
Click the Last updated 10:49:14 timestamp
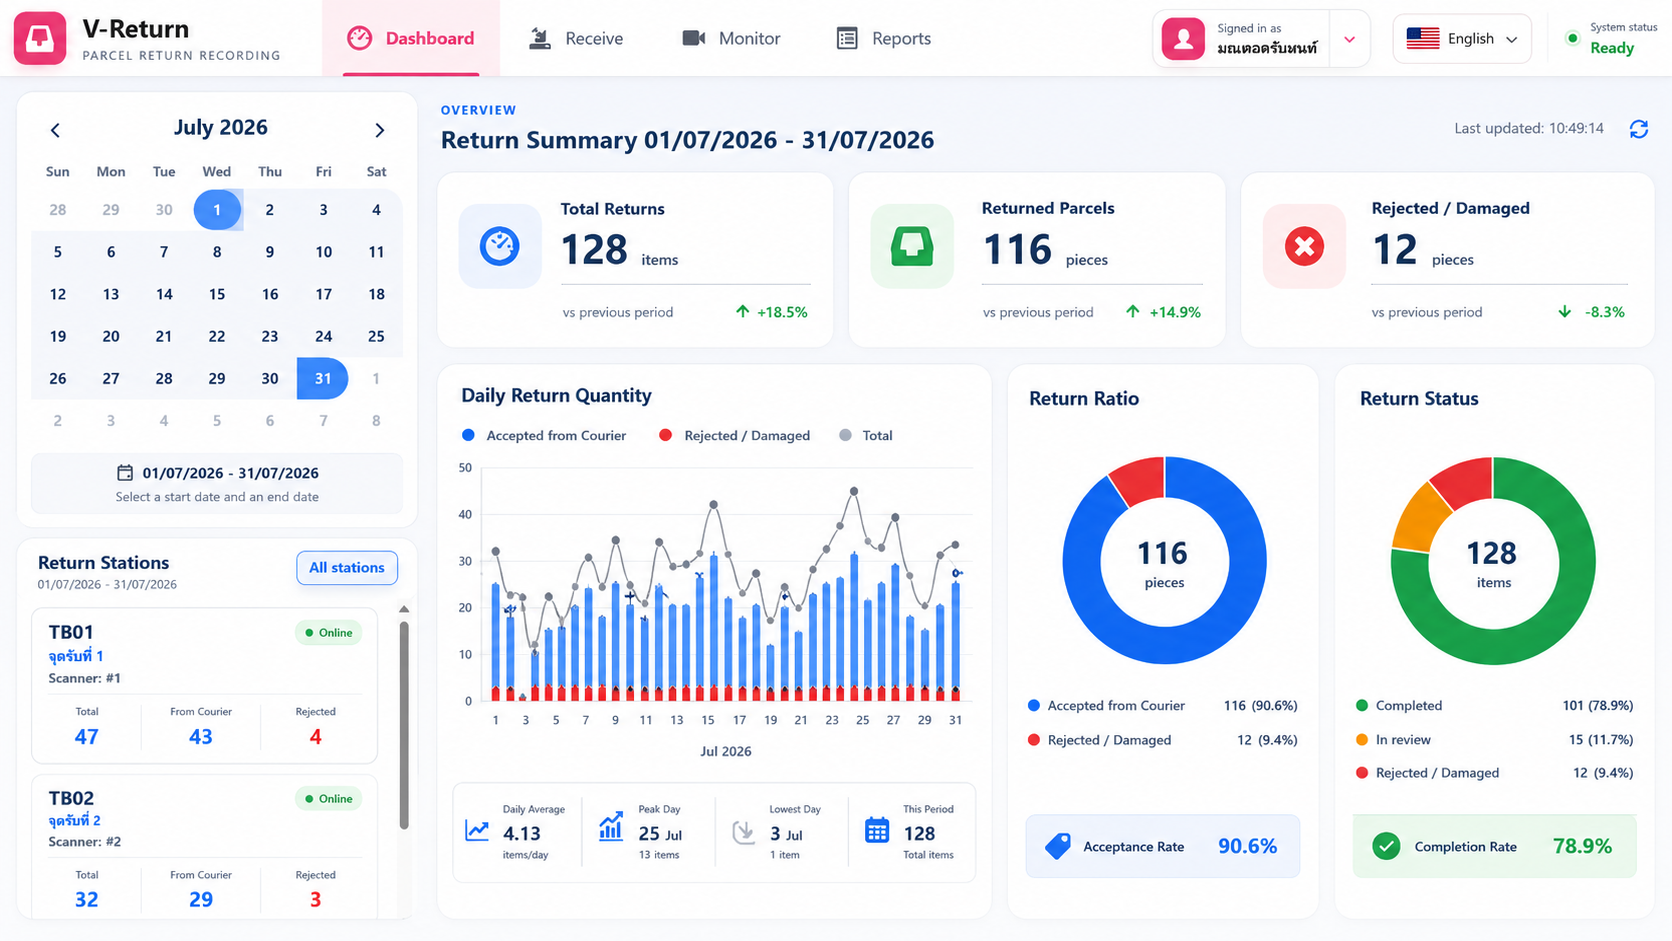(1529, 128)
